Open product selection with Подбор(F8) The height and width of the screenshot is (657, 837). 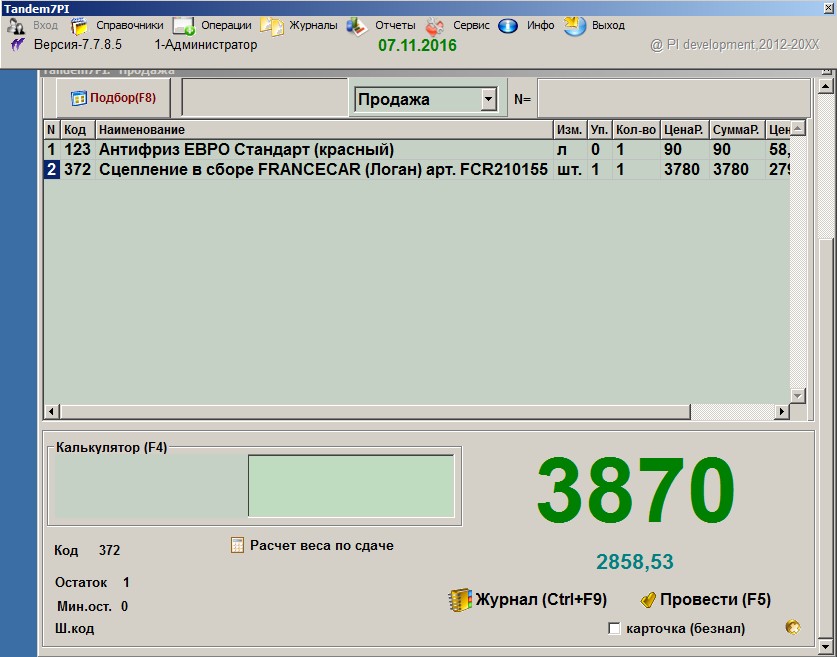tap(113, 98)
